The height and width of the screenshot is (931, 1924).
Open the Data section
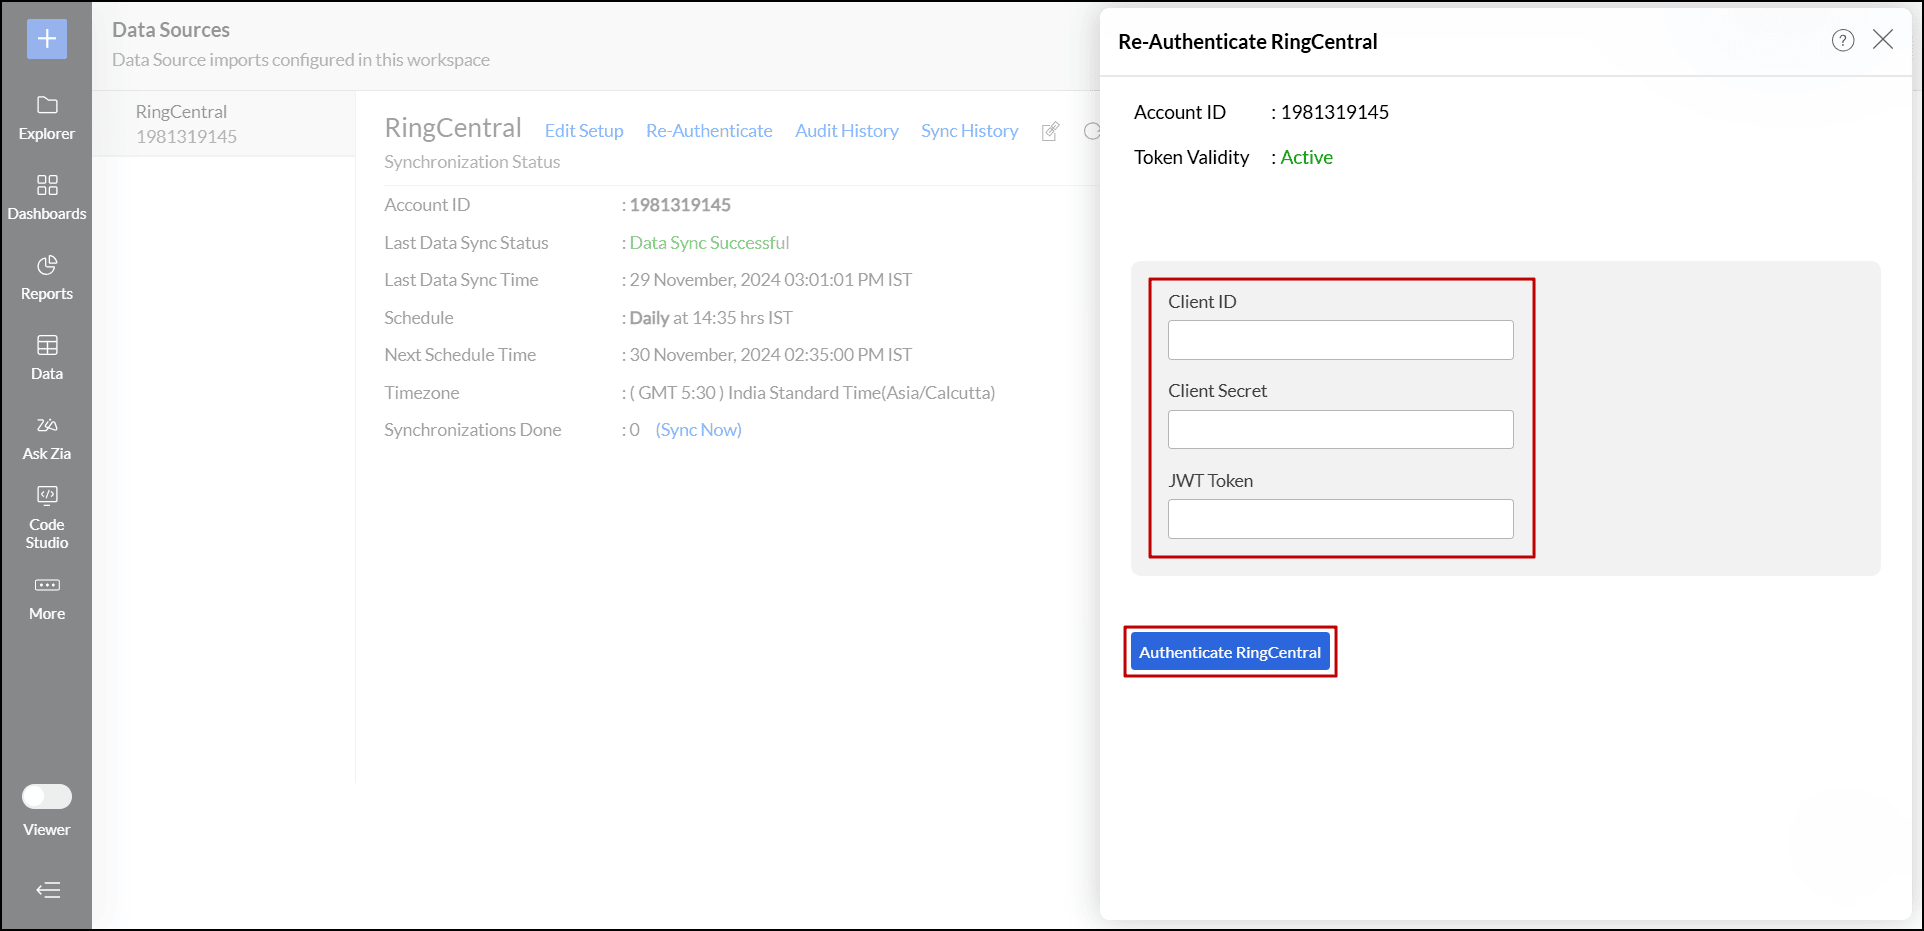(46, 358)
